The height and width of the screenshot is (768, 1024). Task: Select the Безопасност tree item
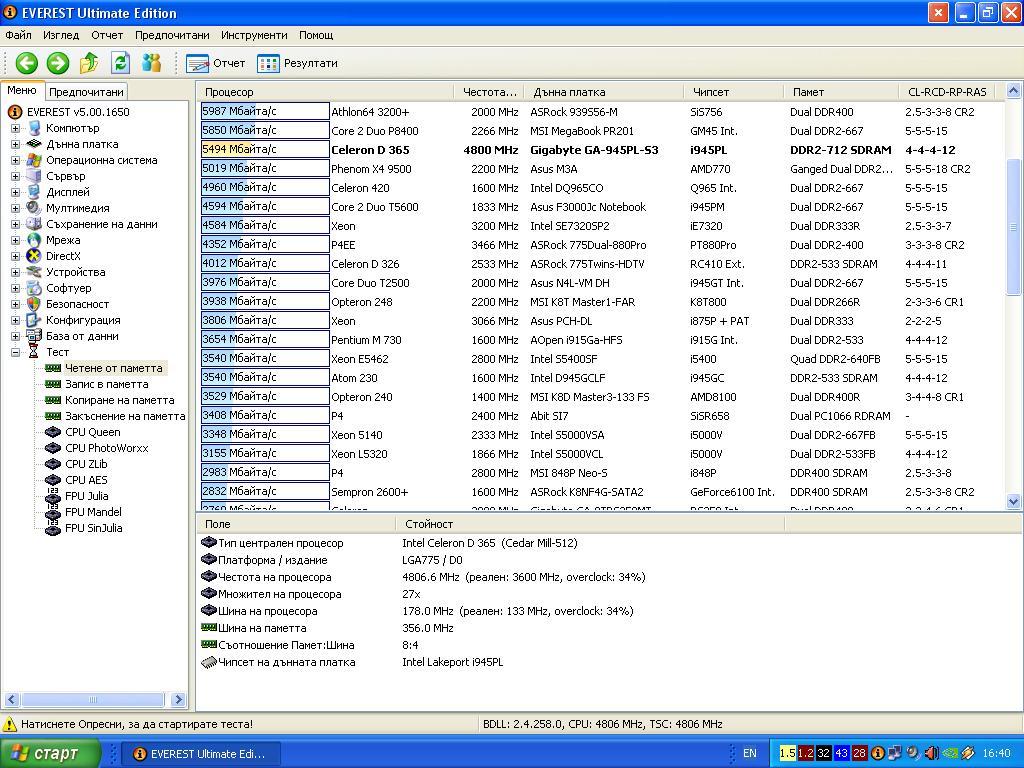(x=77, y=304)
